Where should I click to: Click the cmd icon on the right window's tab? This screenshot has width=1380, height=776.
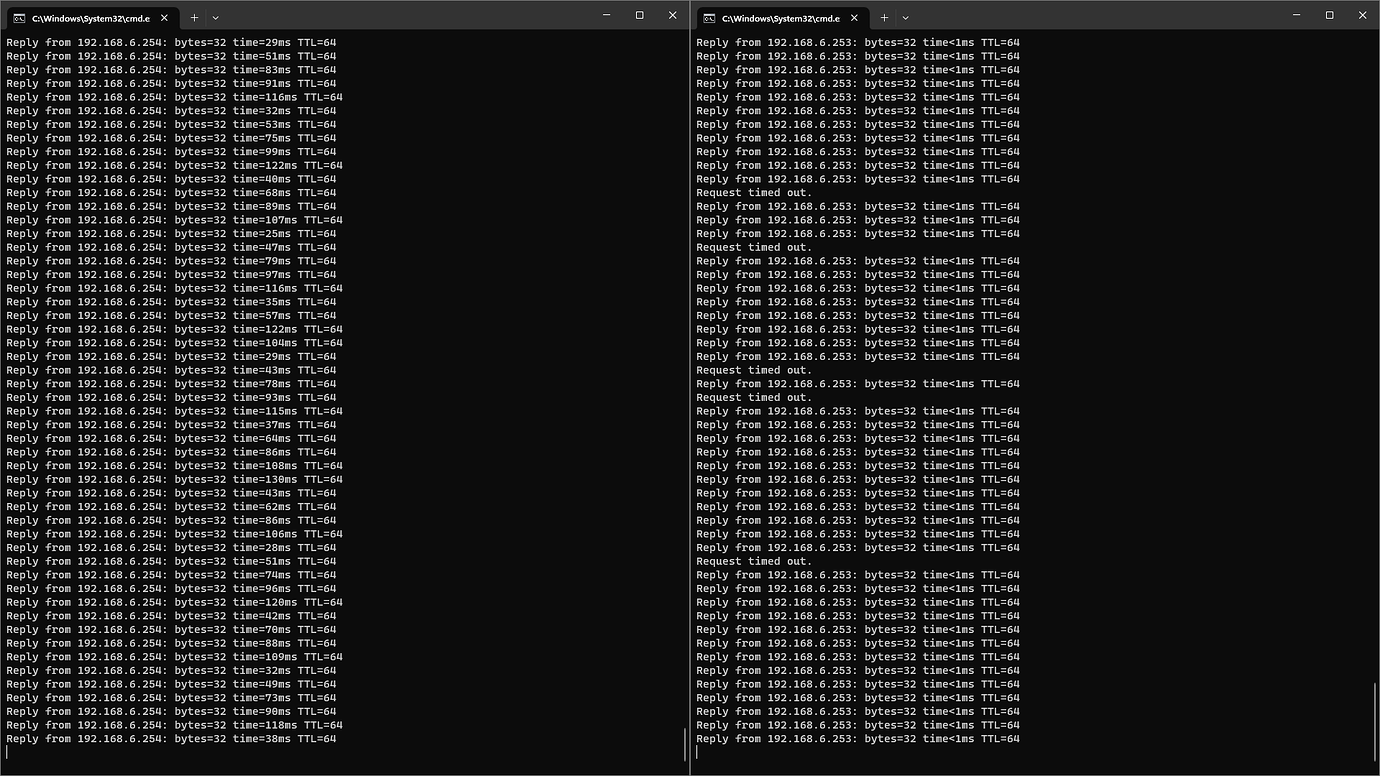707,17
